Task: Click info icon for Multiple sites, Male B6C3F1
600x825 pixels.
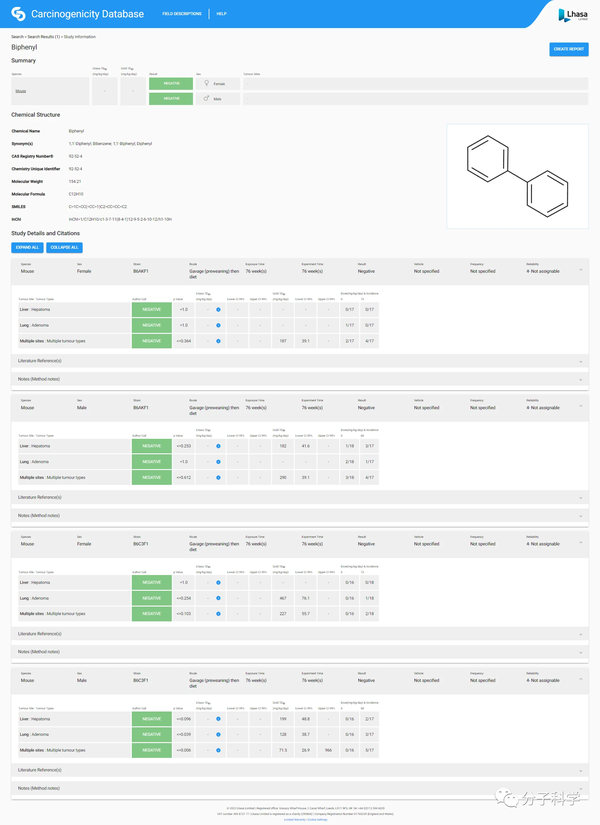Action: 218,750
